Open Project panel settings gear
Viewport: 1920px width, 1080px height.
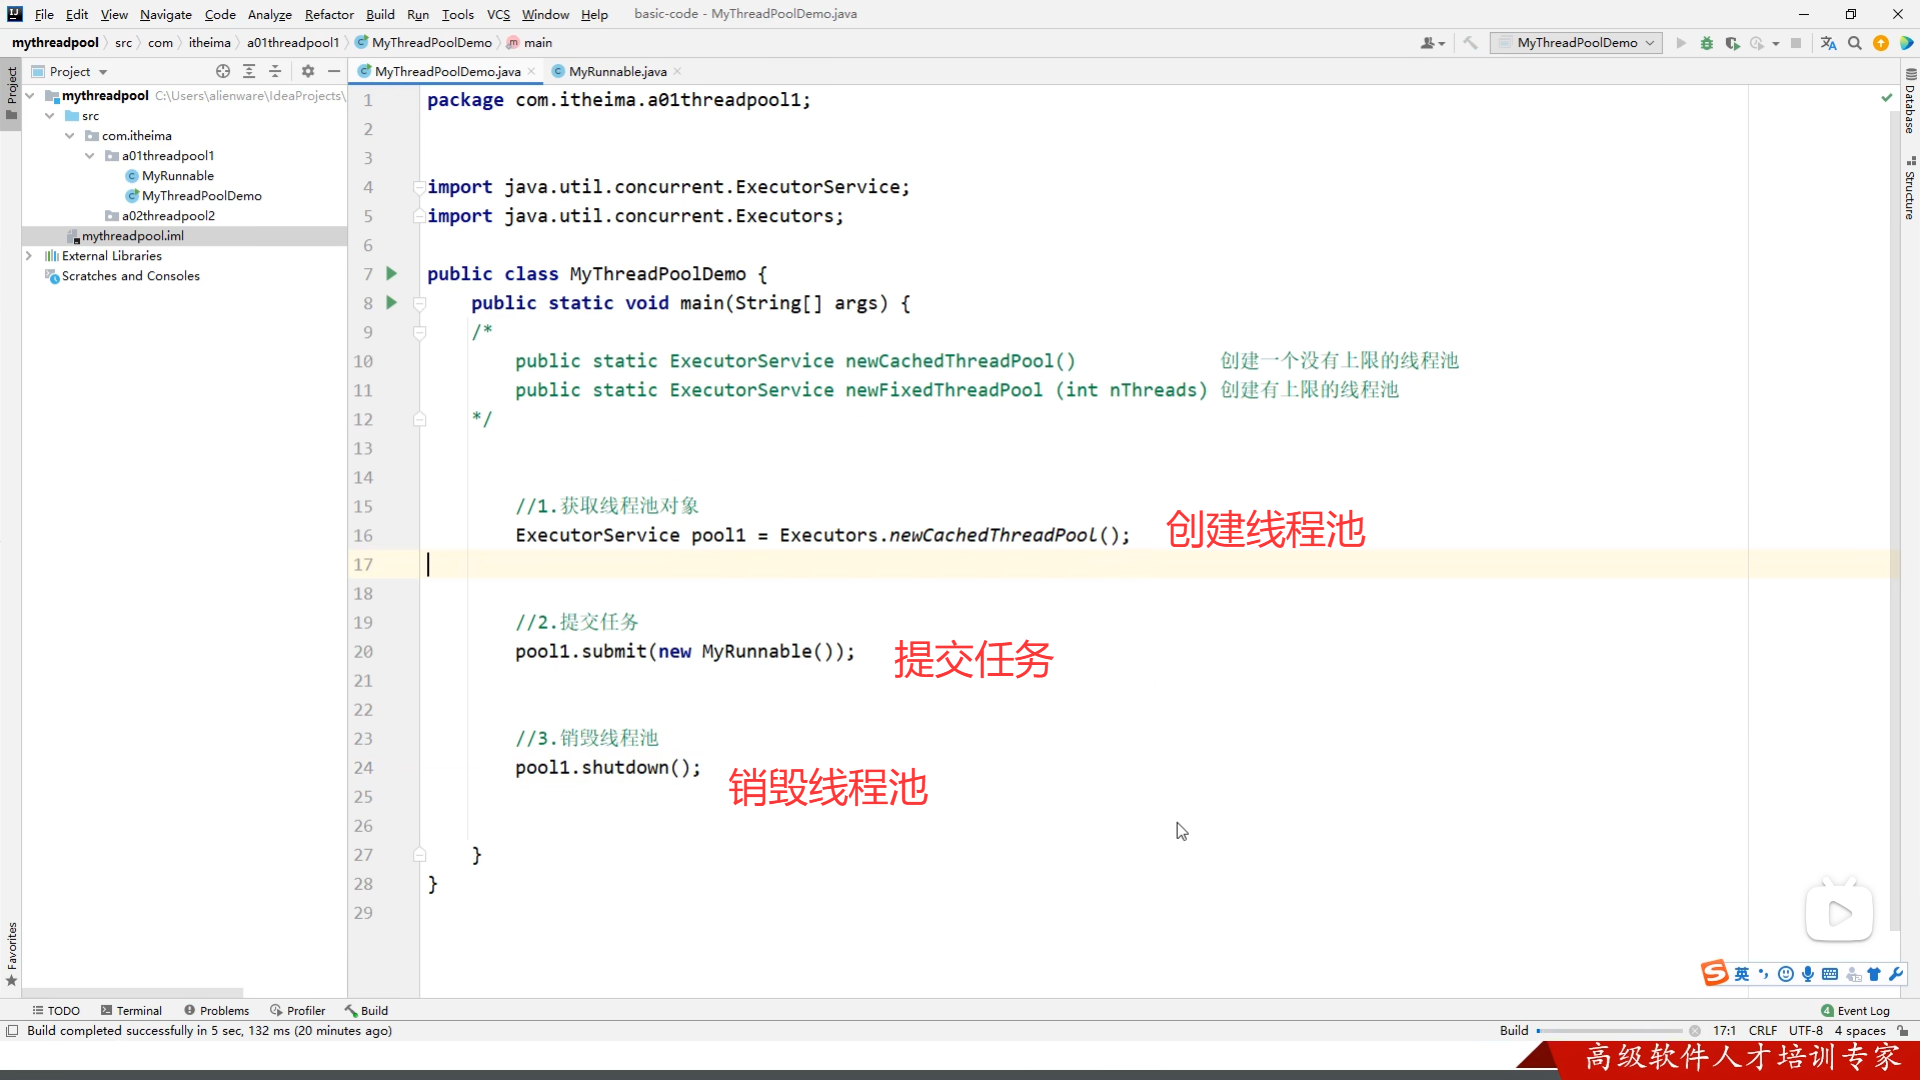(x=308, y=71)
